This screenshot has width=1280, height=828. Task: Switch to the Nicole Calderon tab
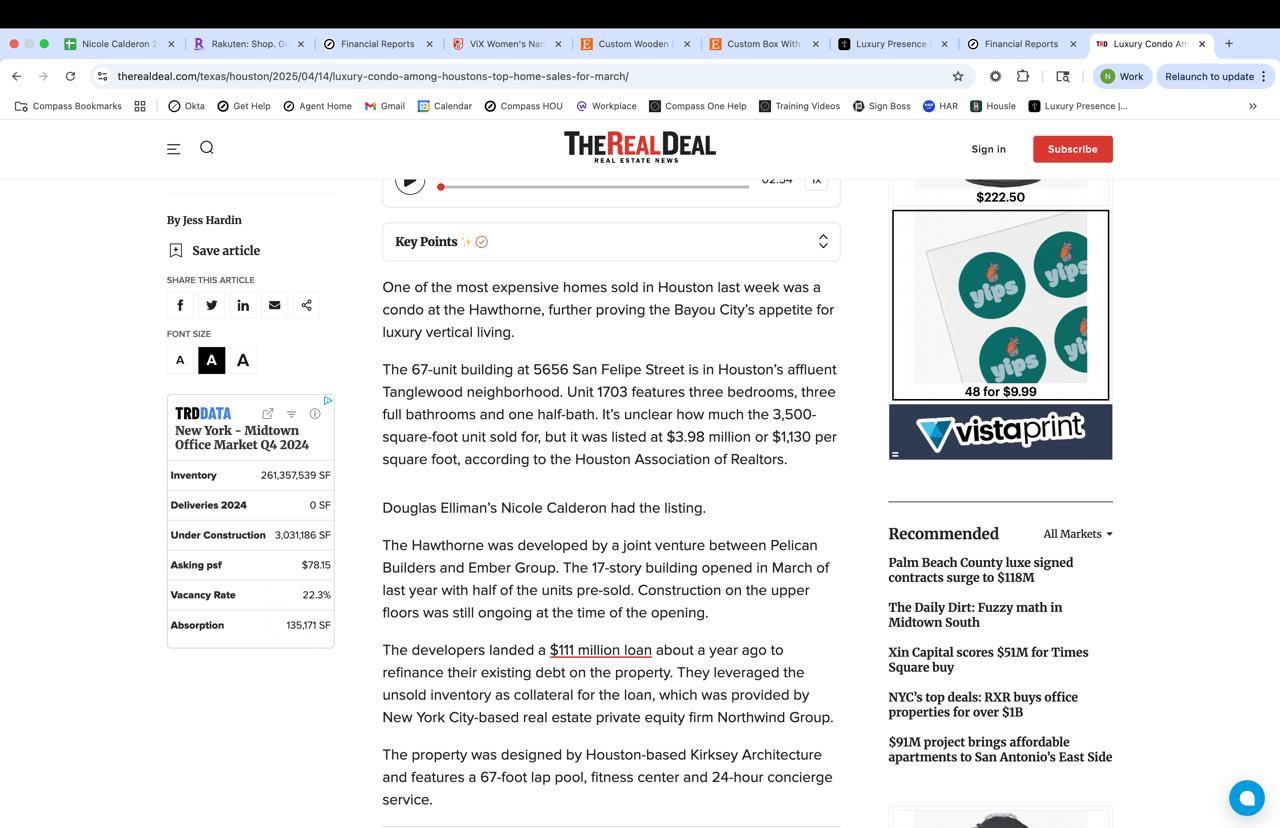119,44
